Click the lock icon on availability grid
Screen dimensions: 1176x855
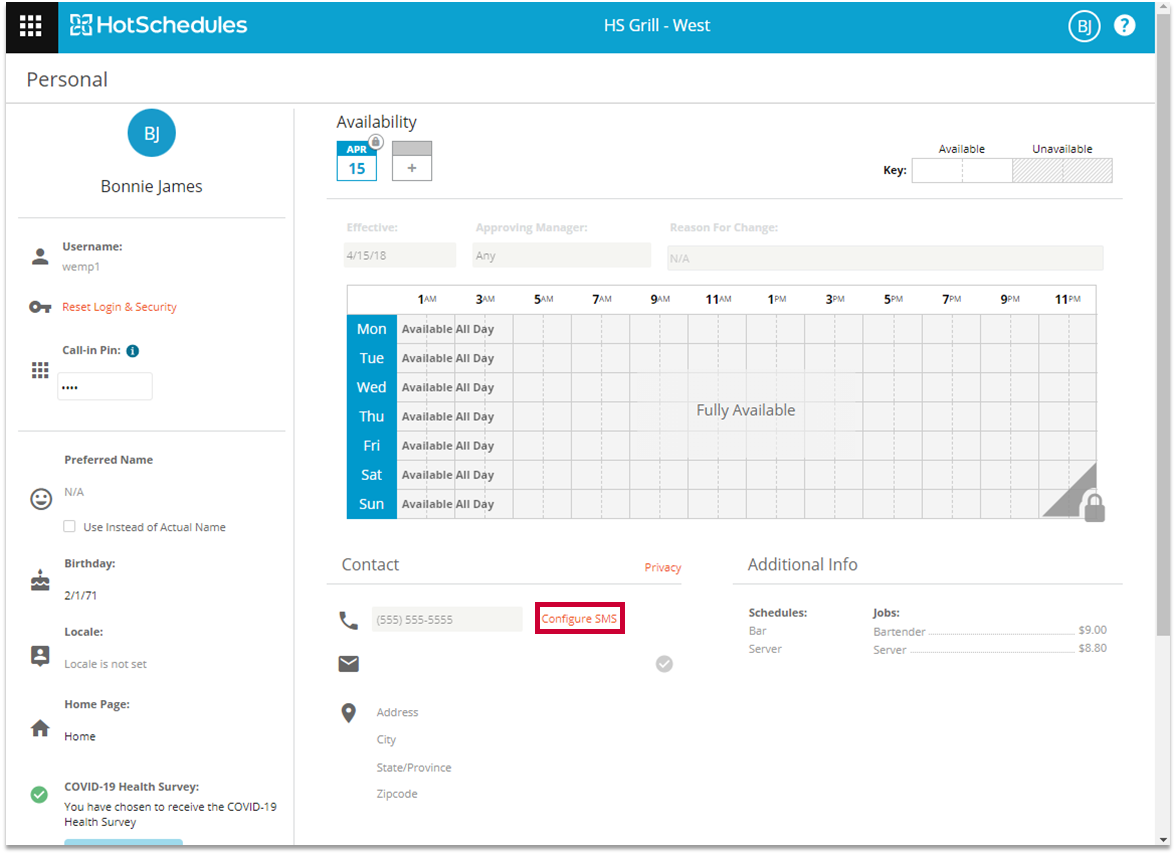[x=1094, y=506]
